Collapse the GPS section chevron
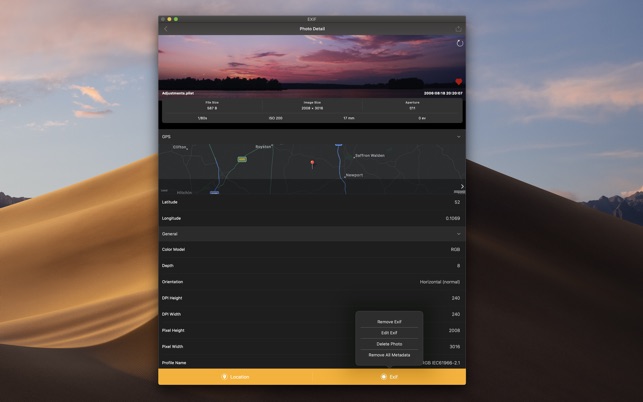 pyautogui.click(x=458, y=137)
